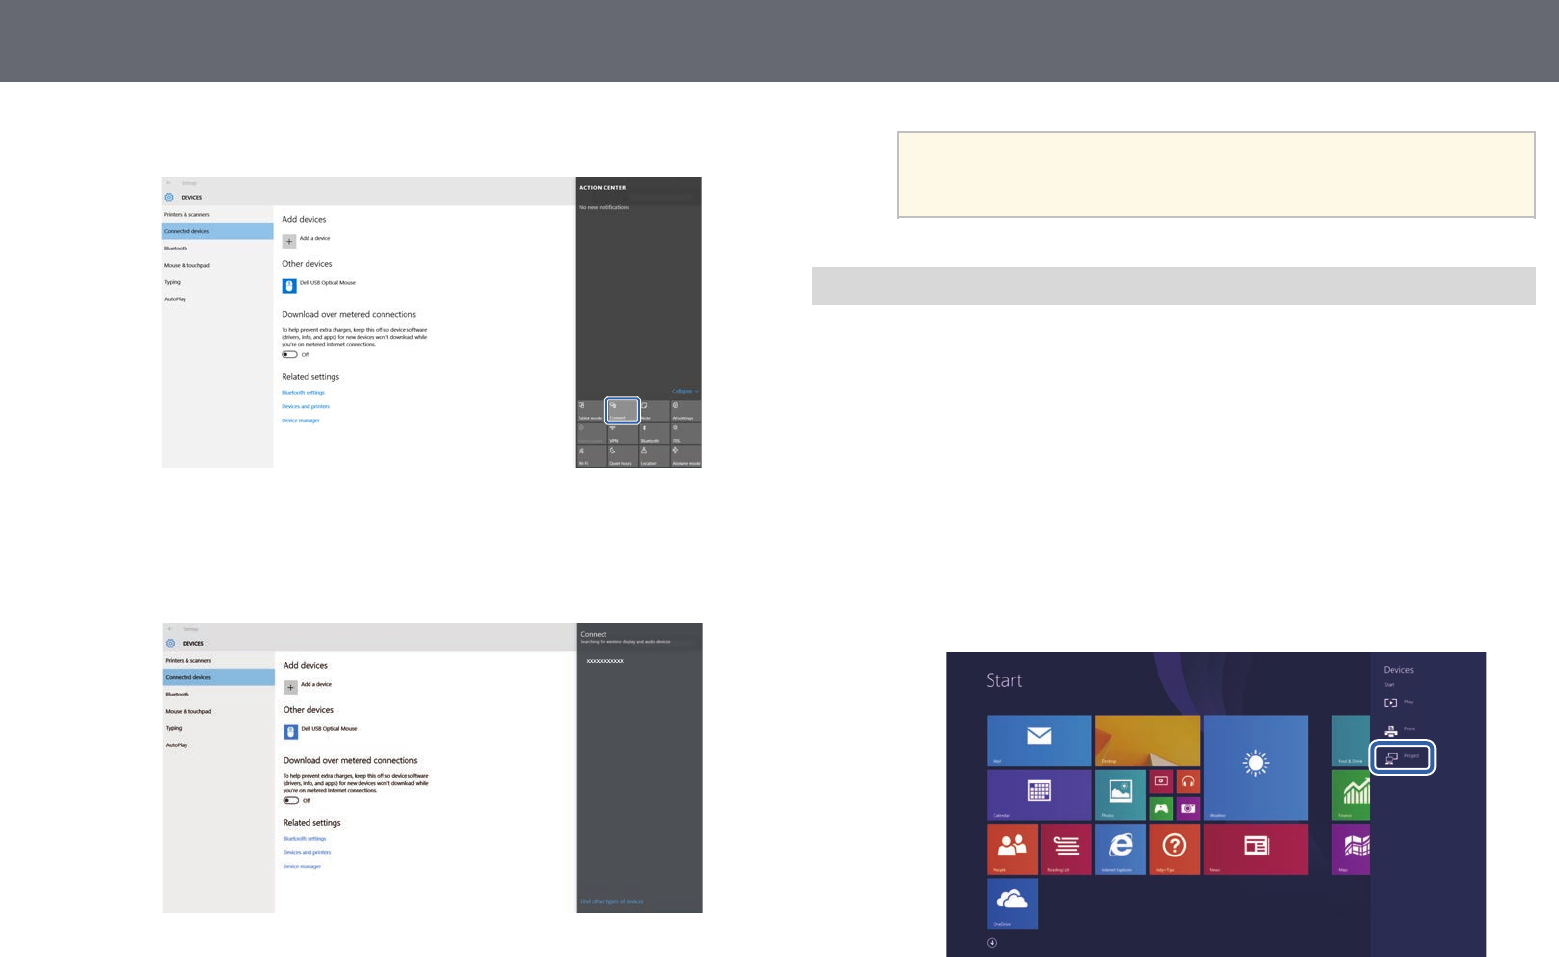The height and width of the screenshot is (957, 1559).
Task: Open the Weather tile with sun icon
Action: coord(1255,767)
